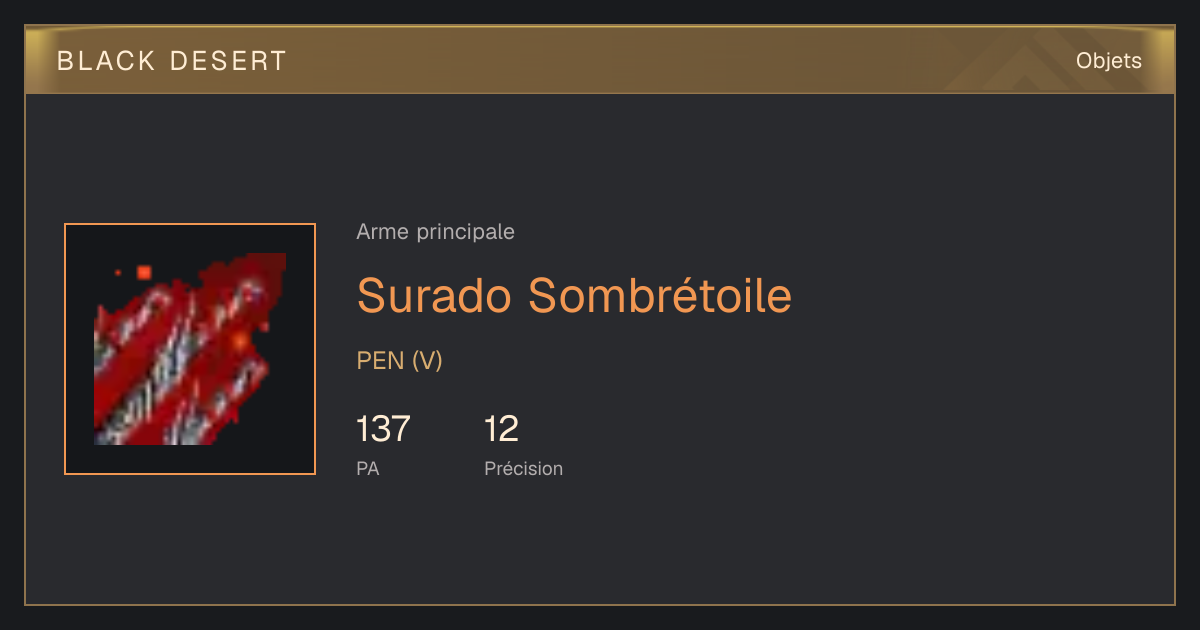The height and width of the screenshot is (630, 1200).
Task: Select the 12 Précision value
Action: (x=501, y=429)
